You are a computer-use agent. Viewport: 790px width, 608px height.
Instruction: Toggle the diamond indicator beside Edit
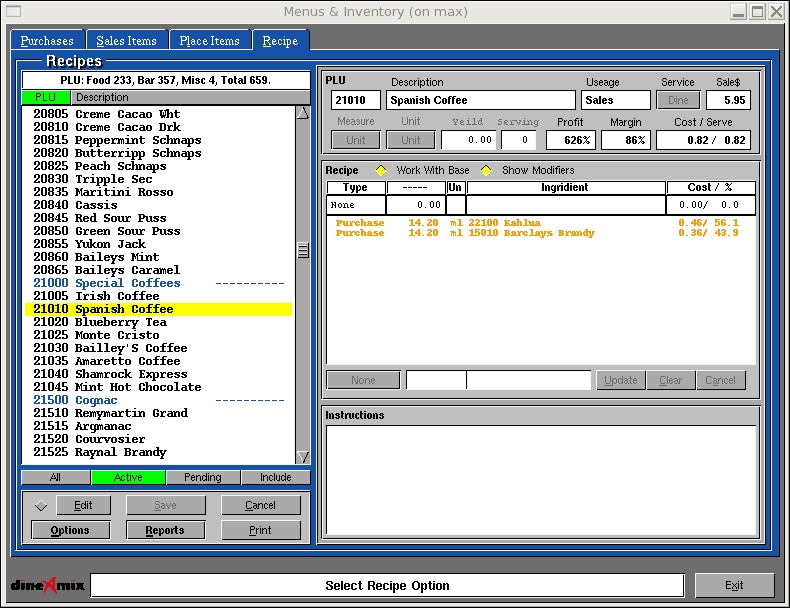(x=41, y=505)
